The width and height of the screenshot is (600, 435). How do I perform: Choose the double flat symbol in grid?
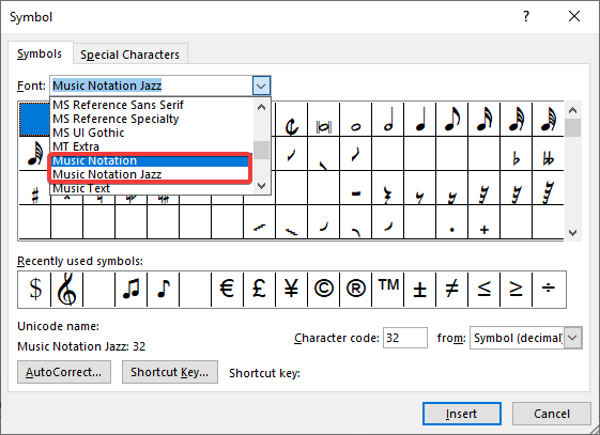547,157
